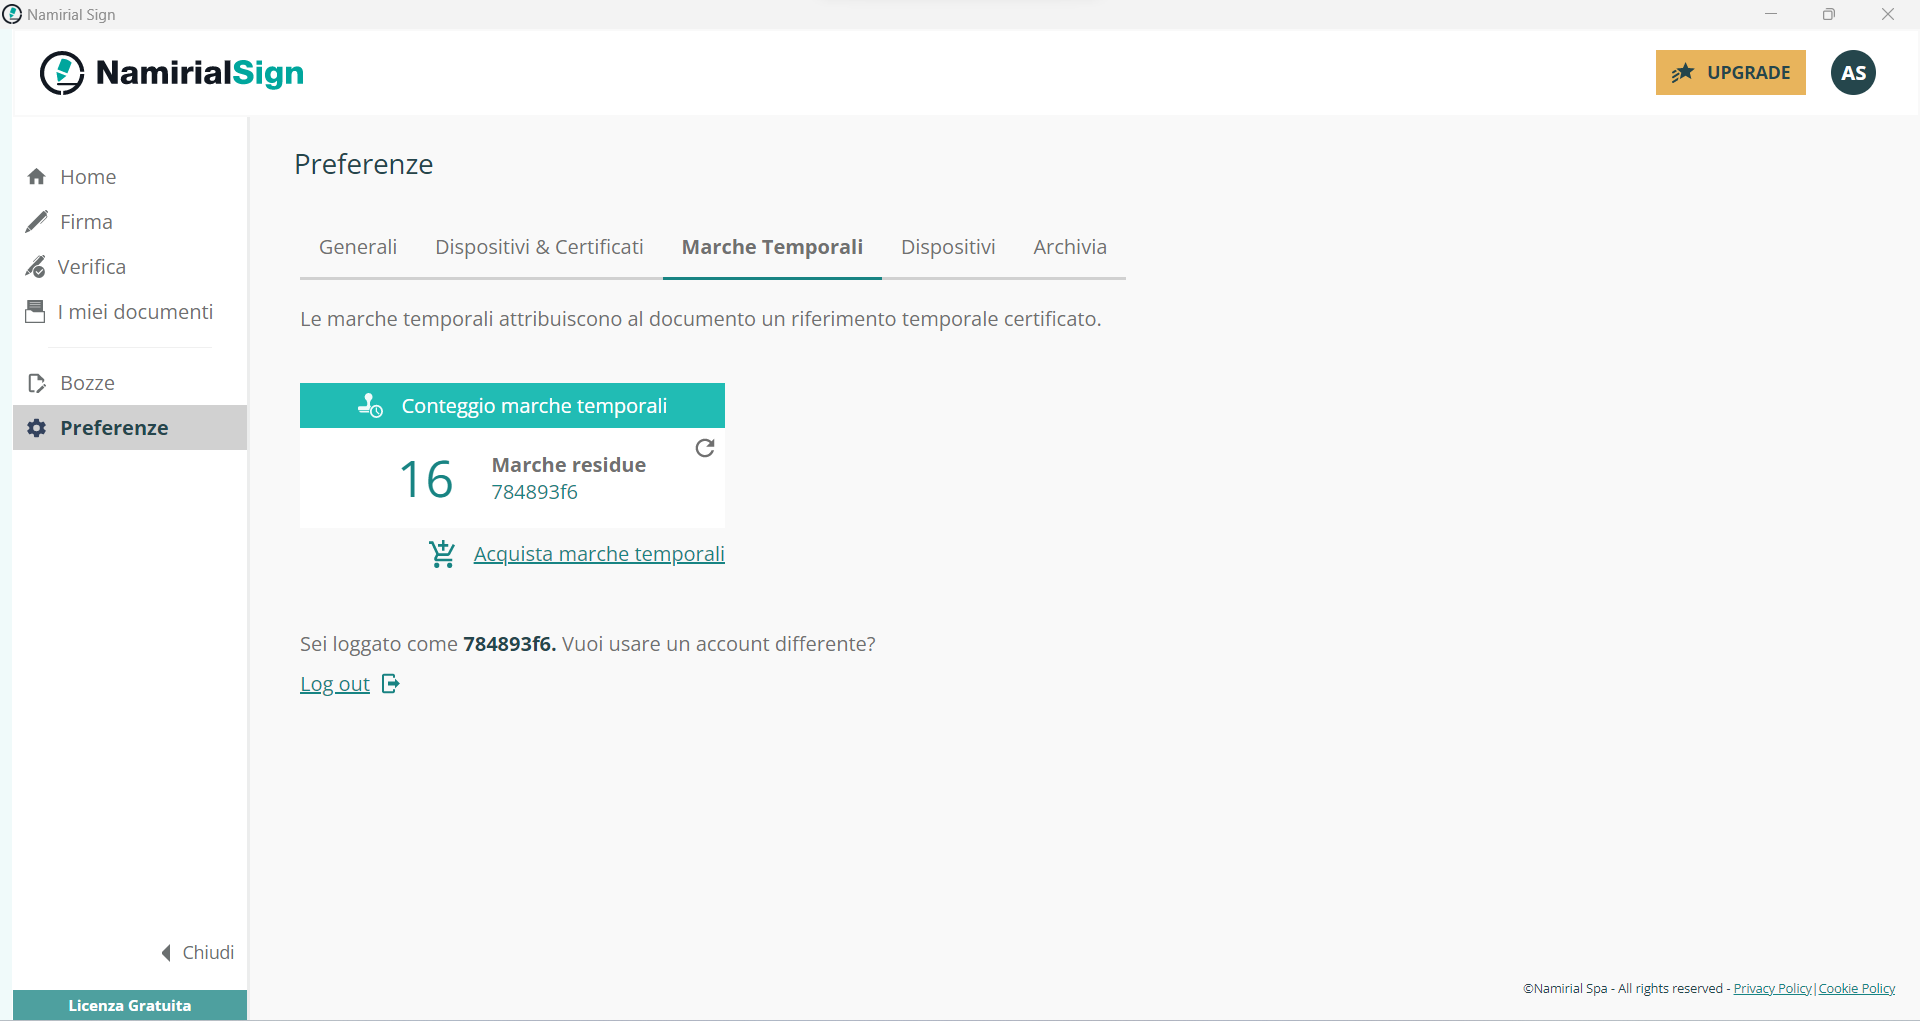
Task: Switch to the Generali tab
Action: click(357, 246)
